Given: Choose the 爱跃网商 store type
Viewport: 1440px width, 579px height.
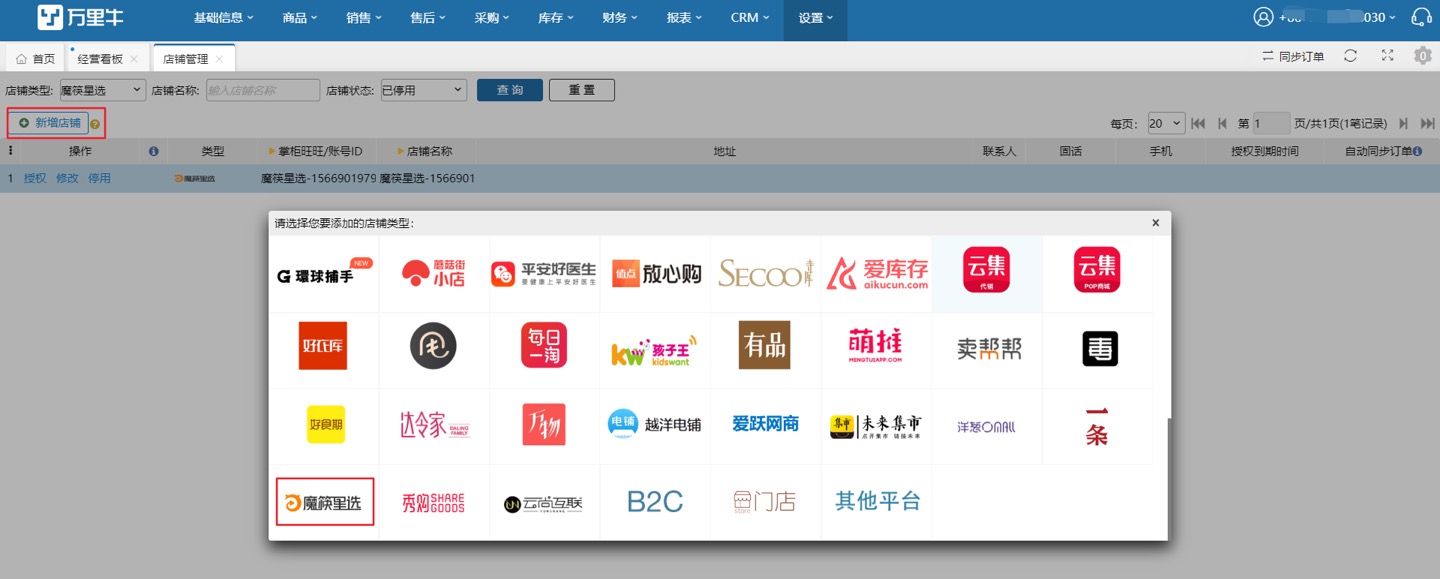Looking at the screenshot, I should click(765, 424).
